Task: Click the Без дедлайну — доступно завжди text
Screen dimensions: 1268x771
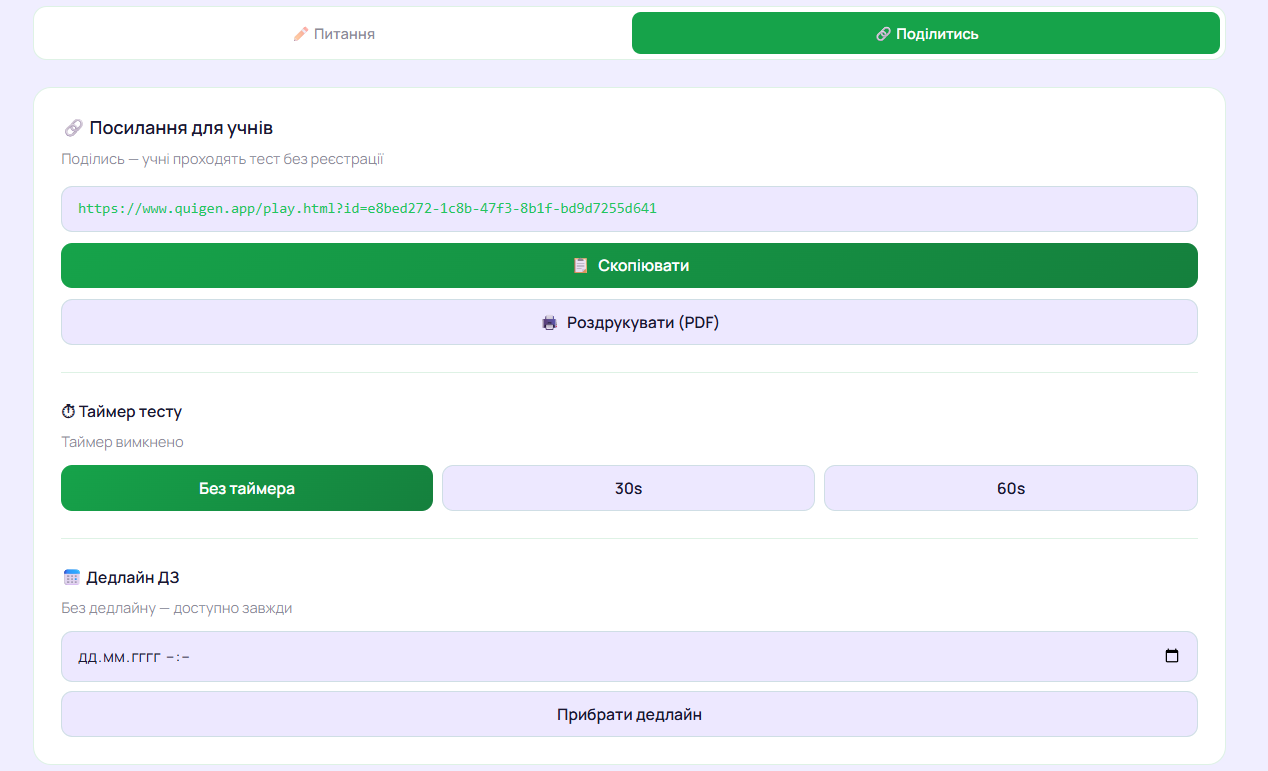Action: coord(177,608)
